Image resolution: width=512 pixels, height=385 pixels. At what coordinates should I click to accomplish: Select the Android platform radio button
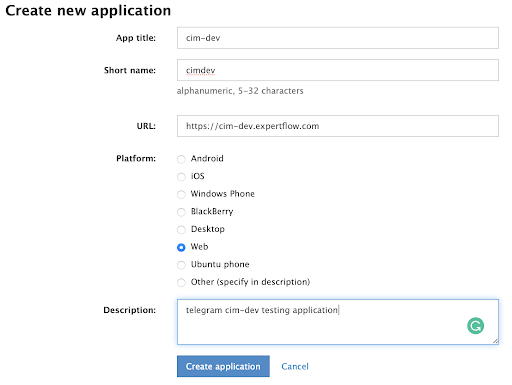(x=181, y=159)
